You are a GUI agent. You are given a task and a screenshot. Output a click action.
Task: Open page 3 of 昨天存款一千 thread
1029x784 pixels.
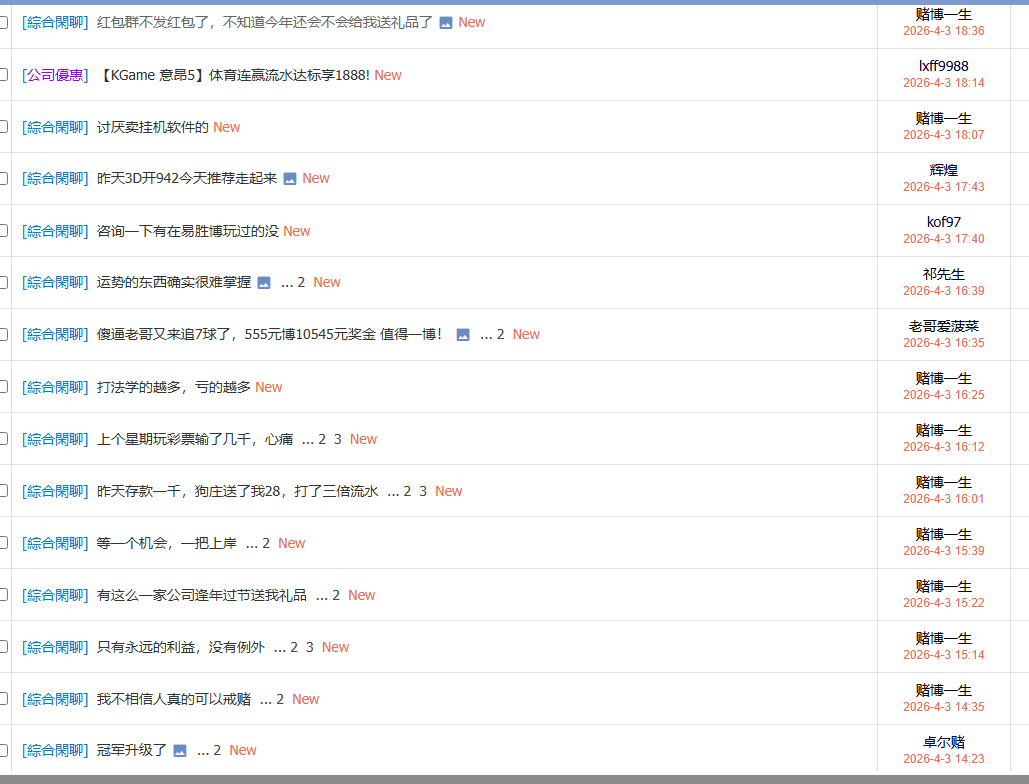(423, 491)
